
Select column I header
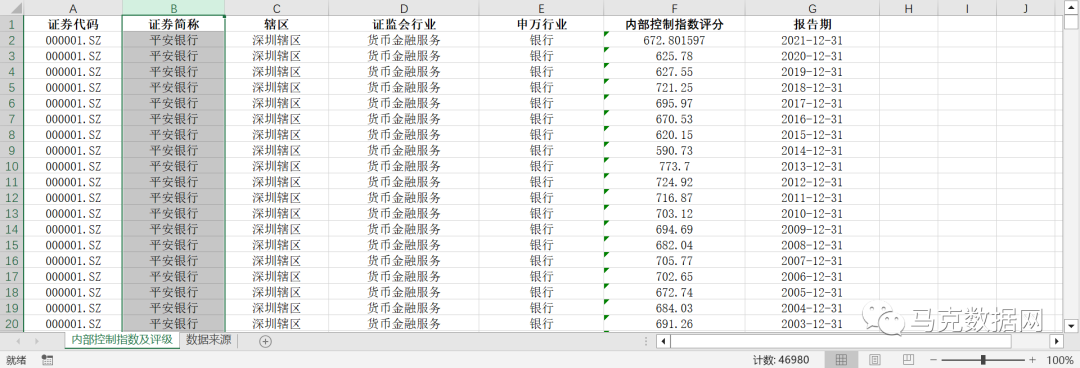pyautogui.click(x=967, y=8)
